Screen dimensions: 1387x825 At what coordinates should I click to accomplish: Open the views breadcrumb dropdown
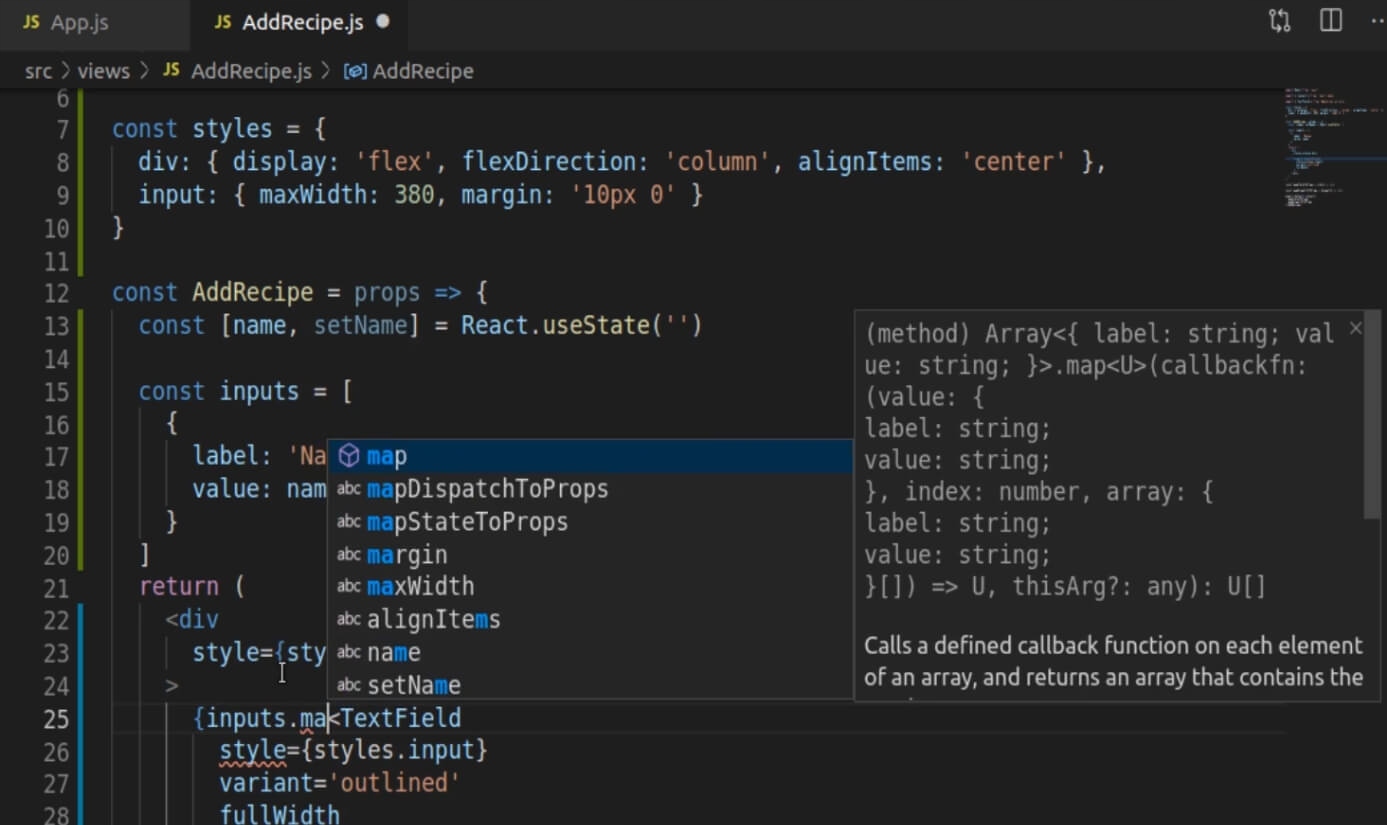[103, 72]
